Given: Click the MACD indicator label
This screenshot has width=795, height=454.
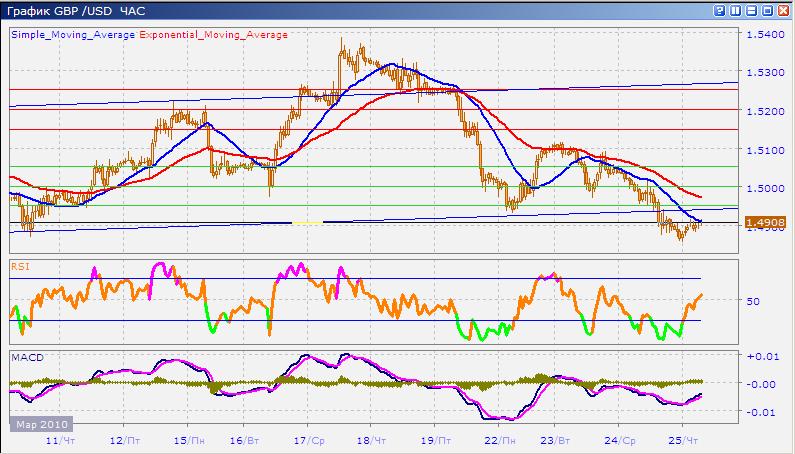Looking at the screenshot, I should [27, 357].
